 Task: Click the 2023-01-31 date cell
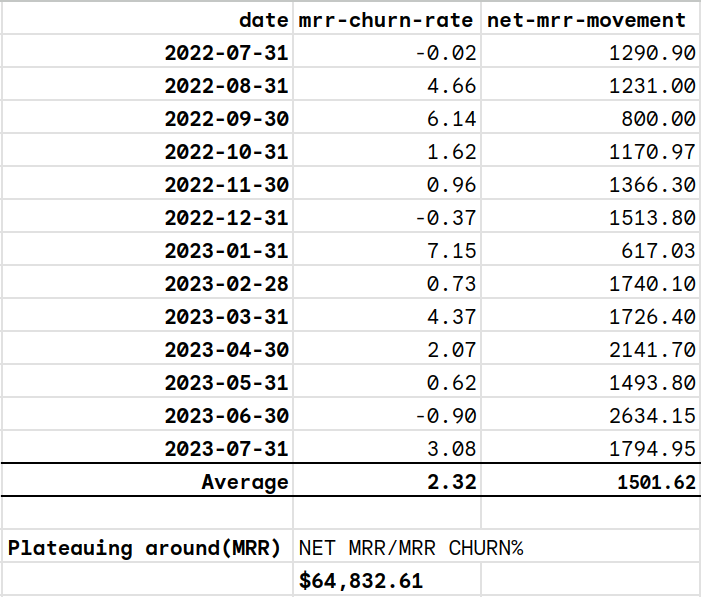point(147,250)
